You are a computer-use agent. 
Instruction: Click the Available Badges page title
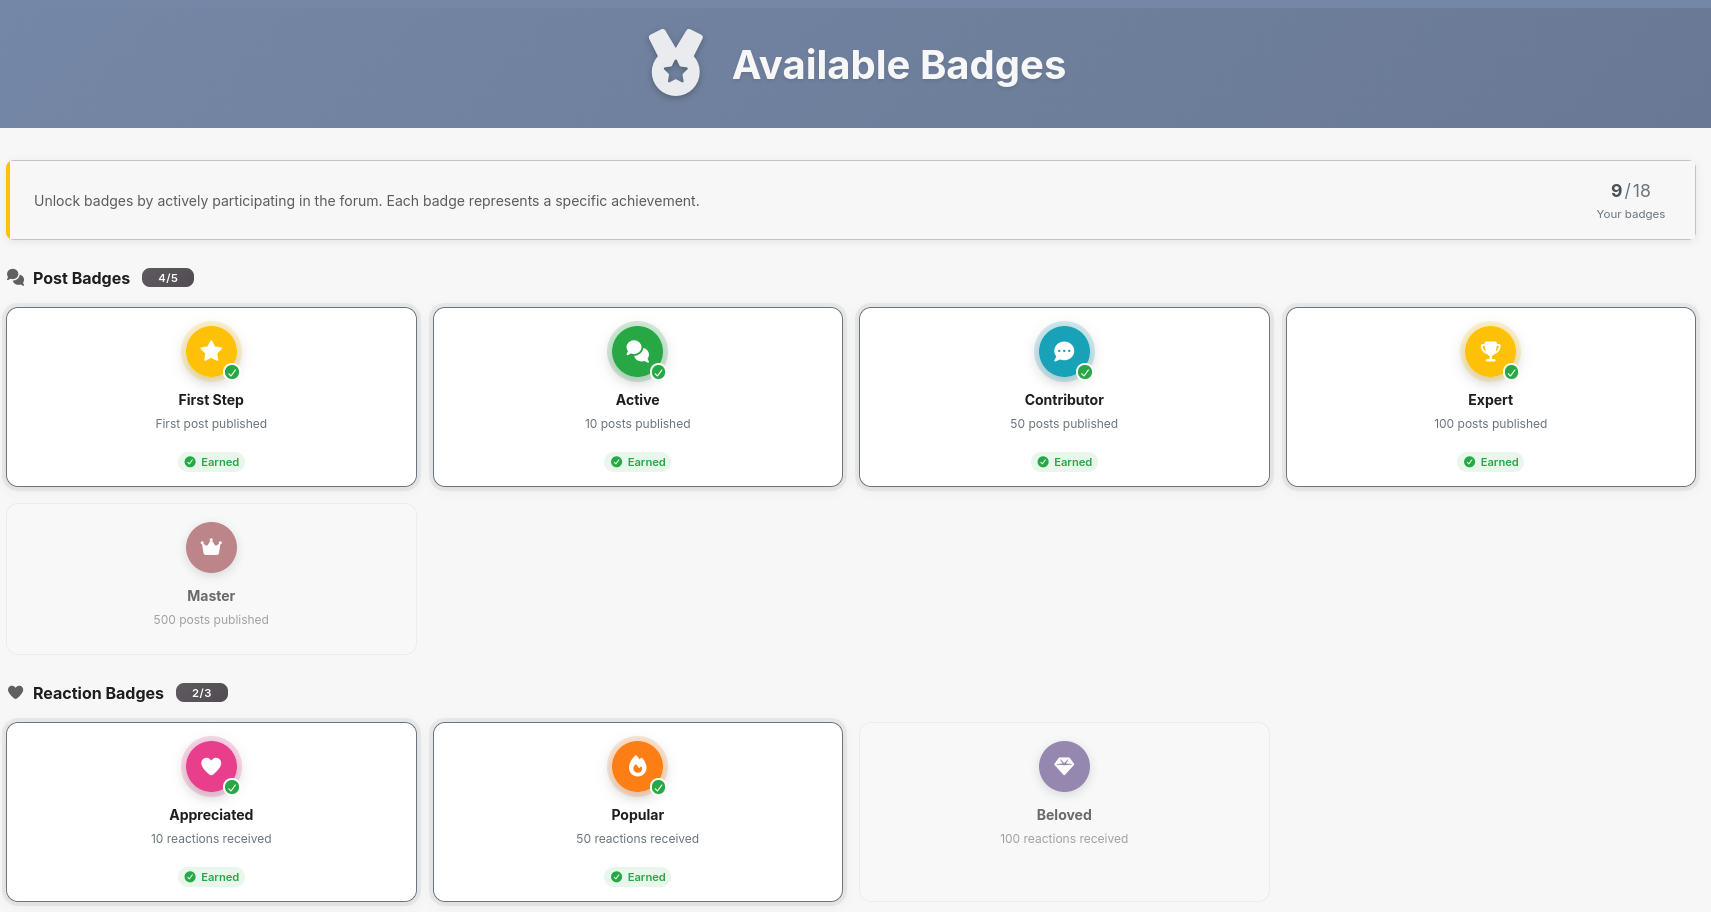(898, 65)
